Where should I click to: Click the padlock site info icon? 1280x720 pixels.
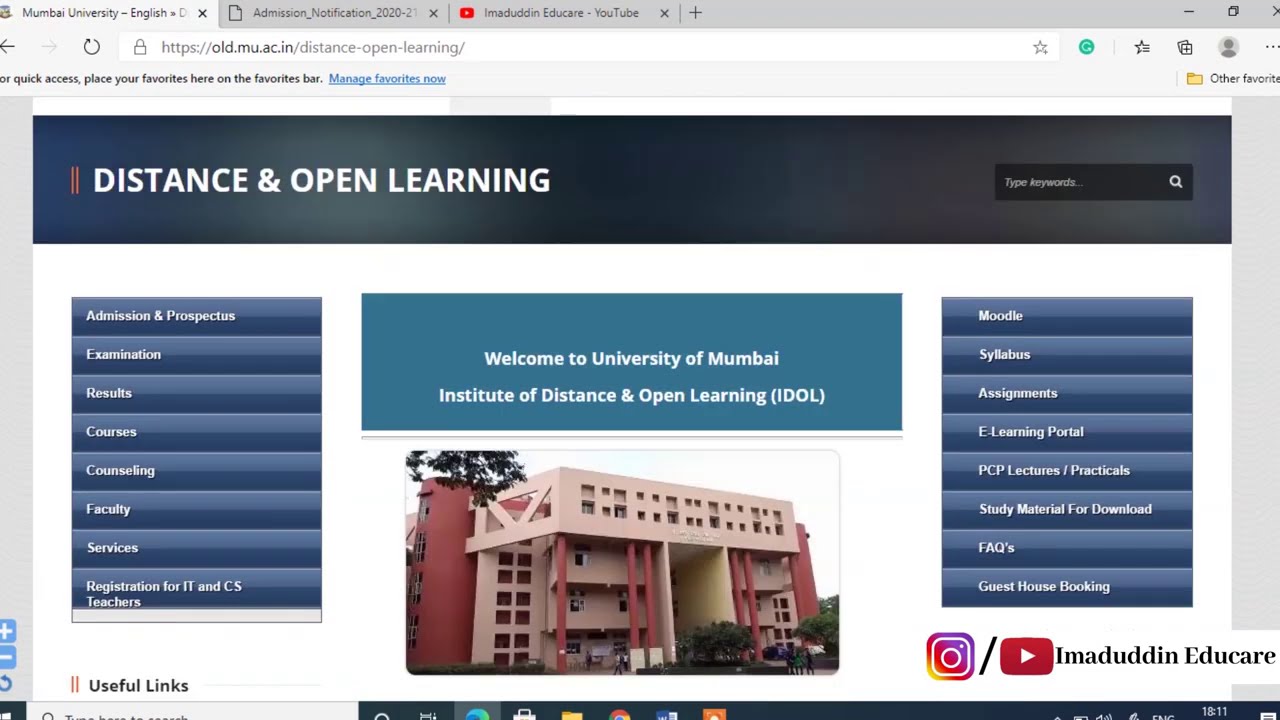click(x=140, y=47)
